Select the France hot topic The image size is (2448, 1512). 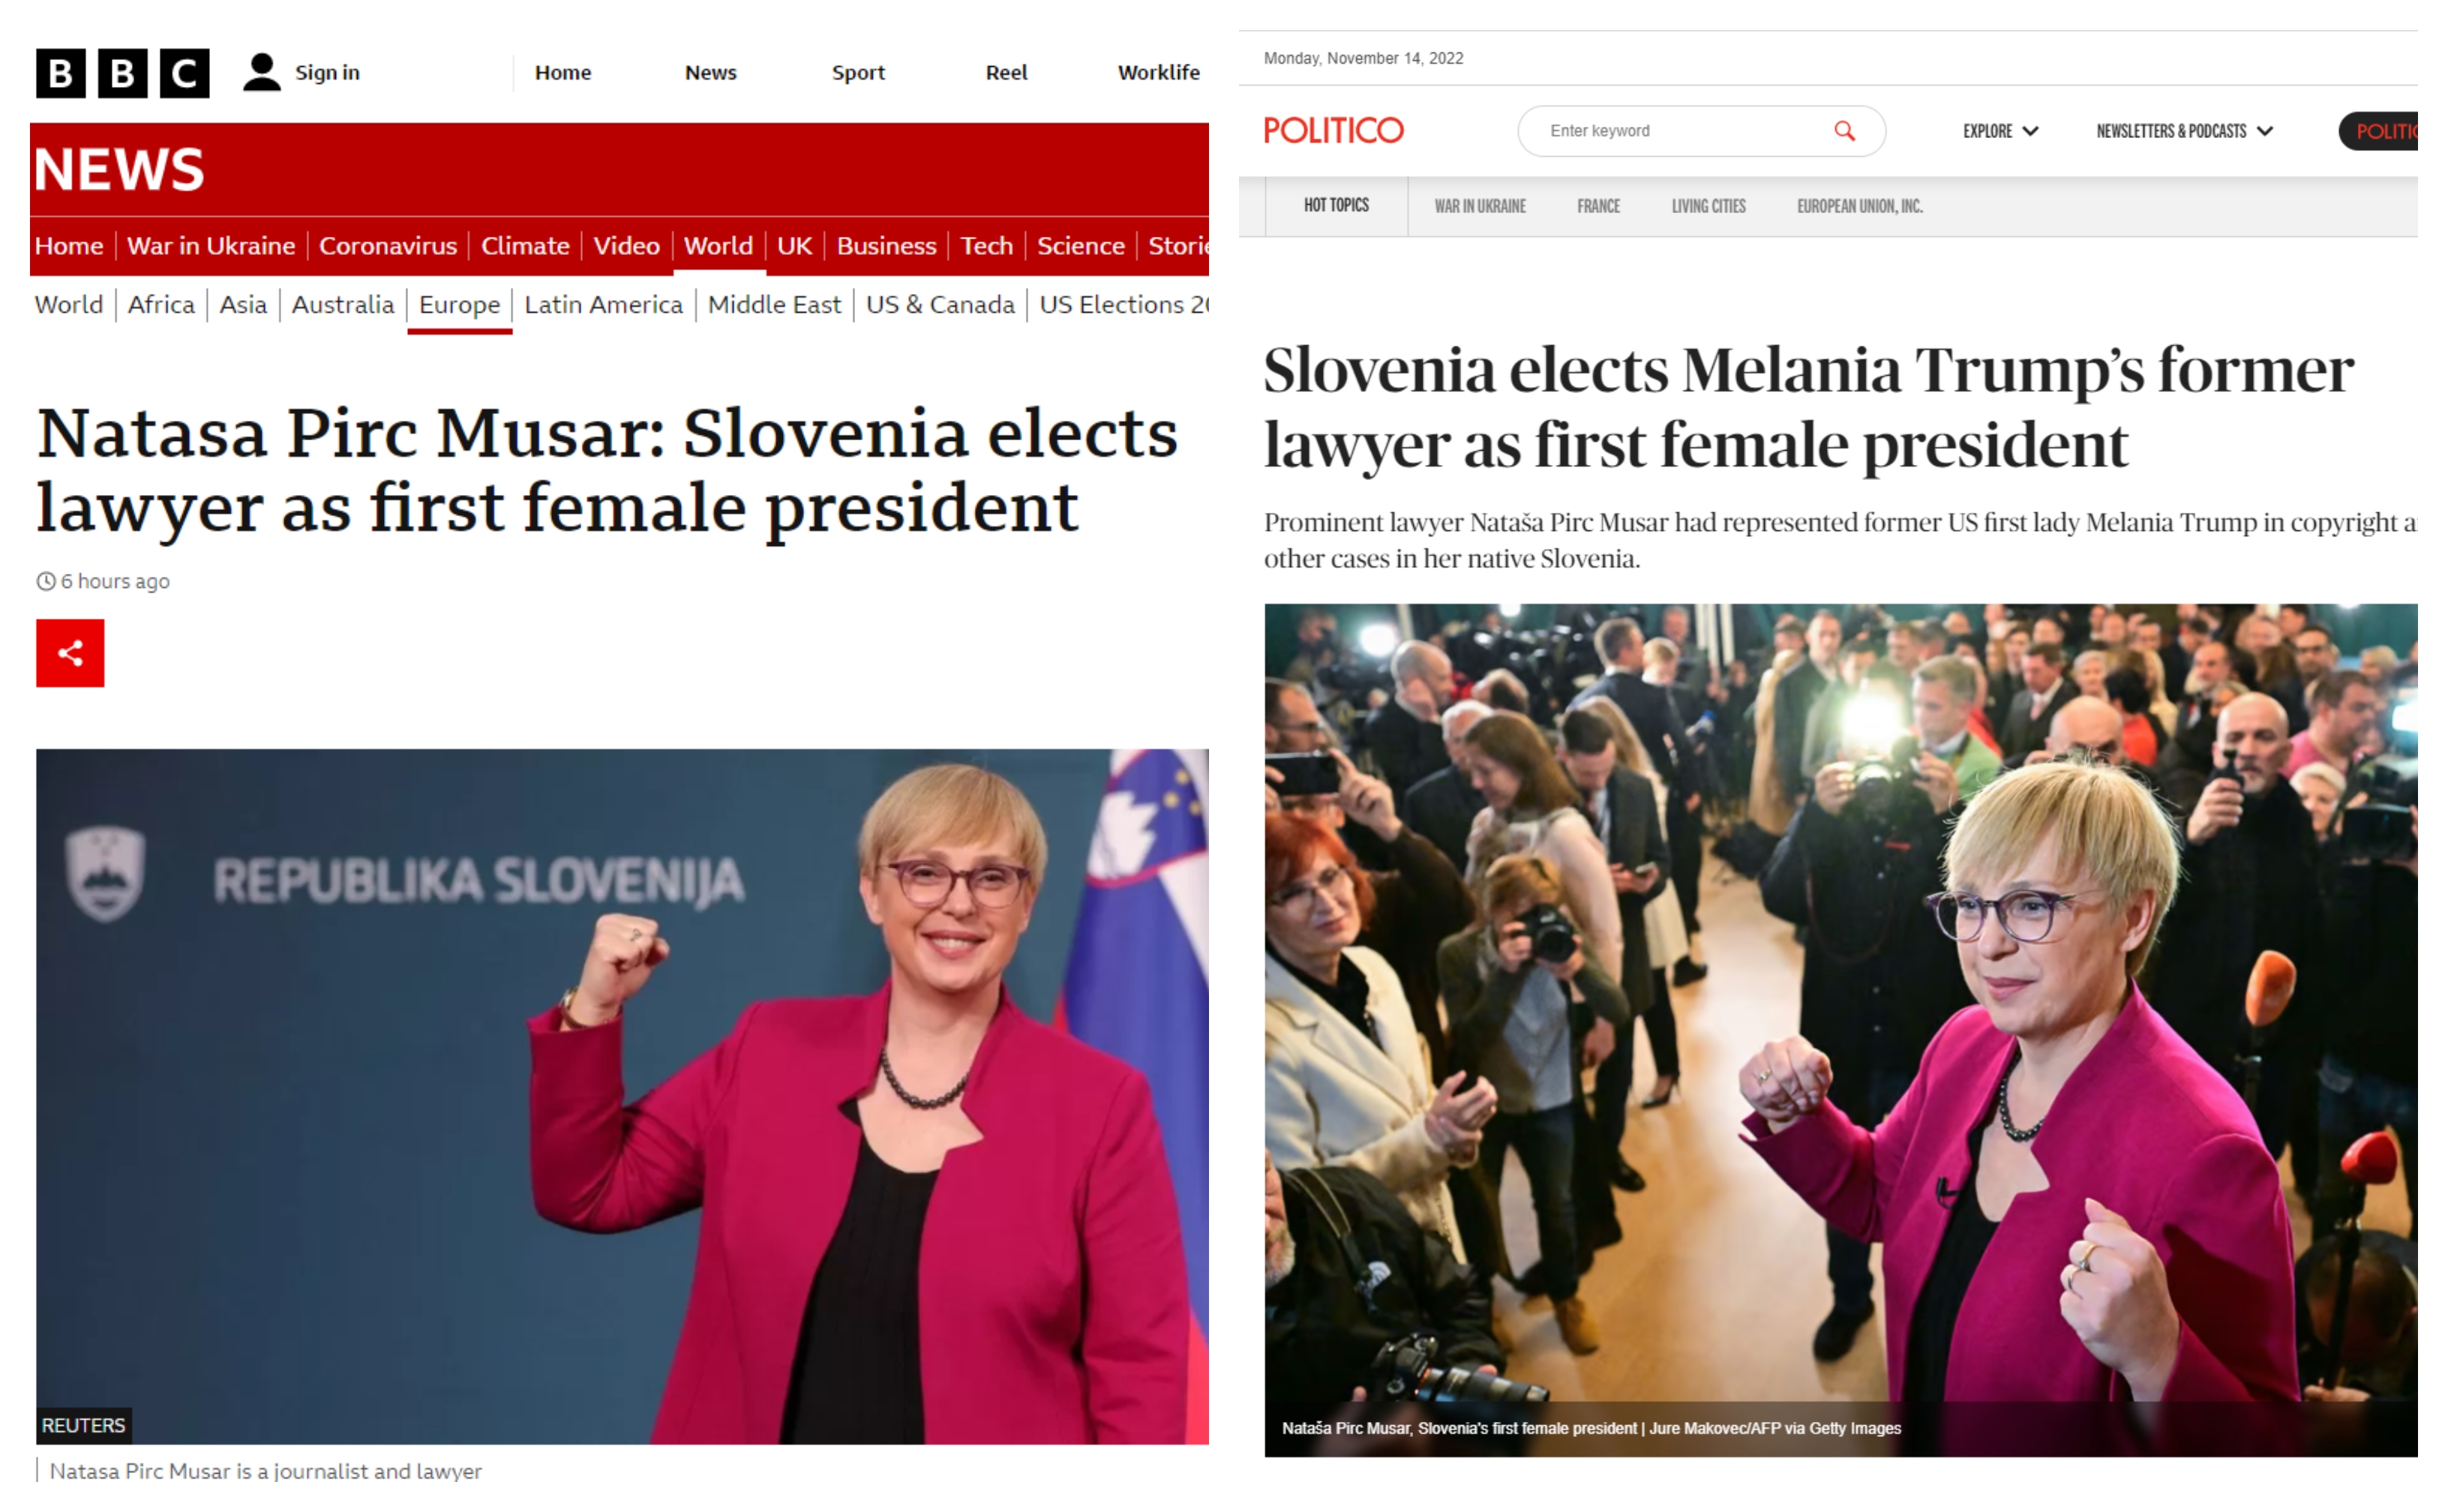click(1597, 206)
